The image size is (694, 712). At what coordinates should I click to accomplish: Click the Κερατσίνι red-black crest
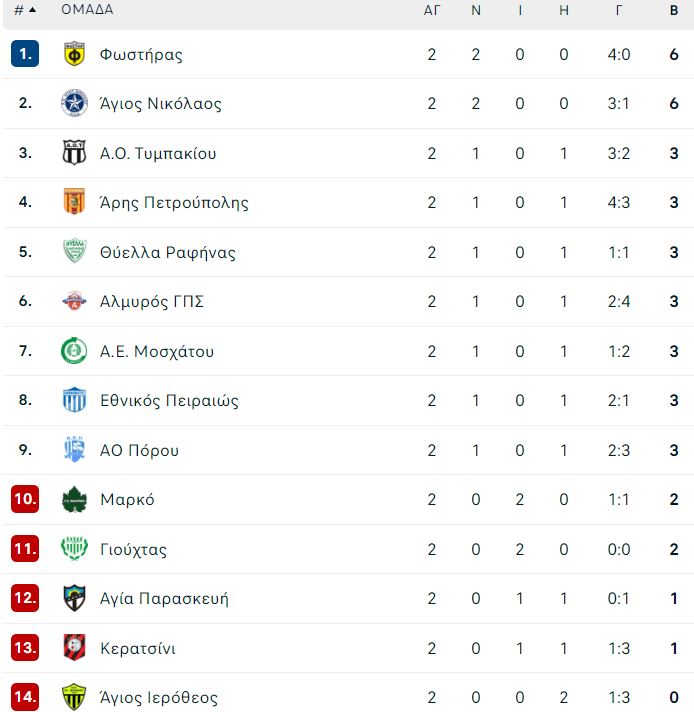click(x=74, y=648)
